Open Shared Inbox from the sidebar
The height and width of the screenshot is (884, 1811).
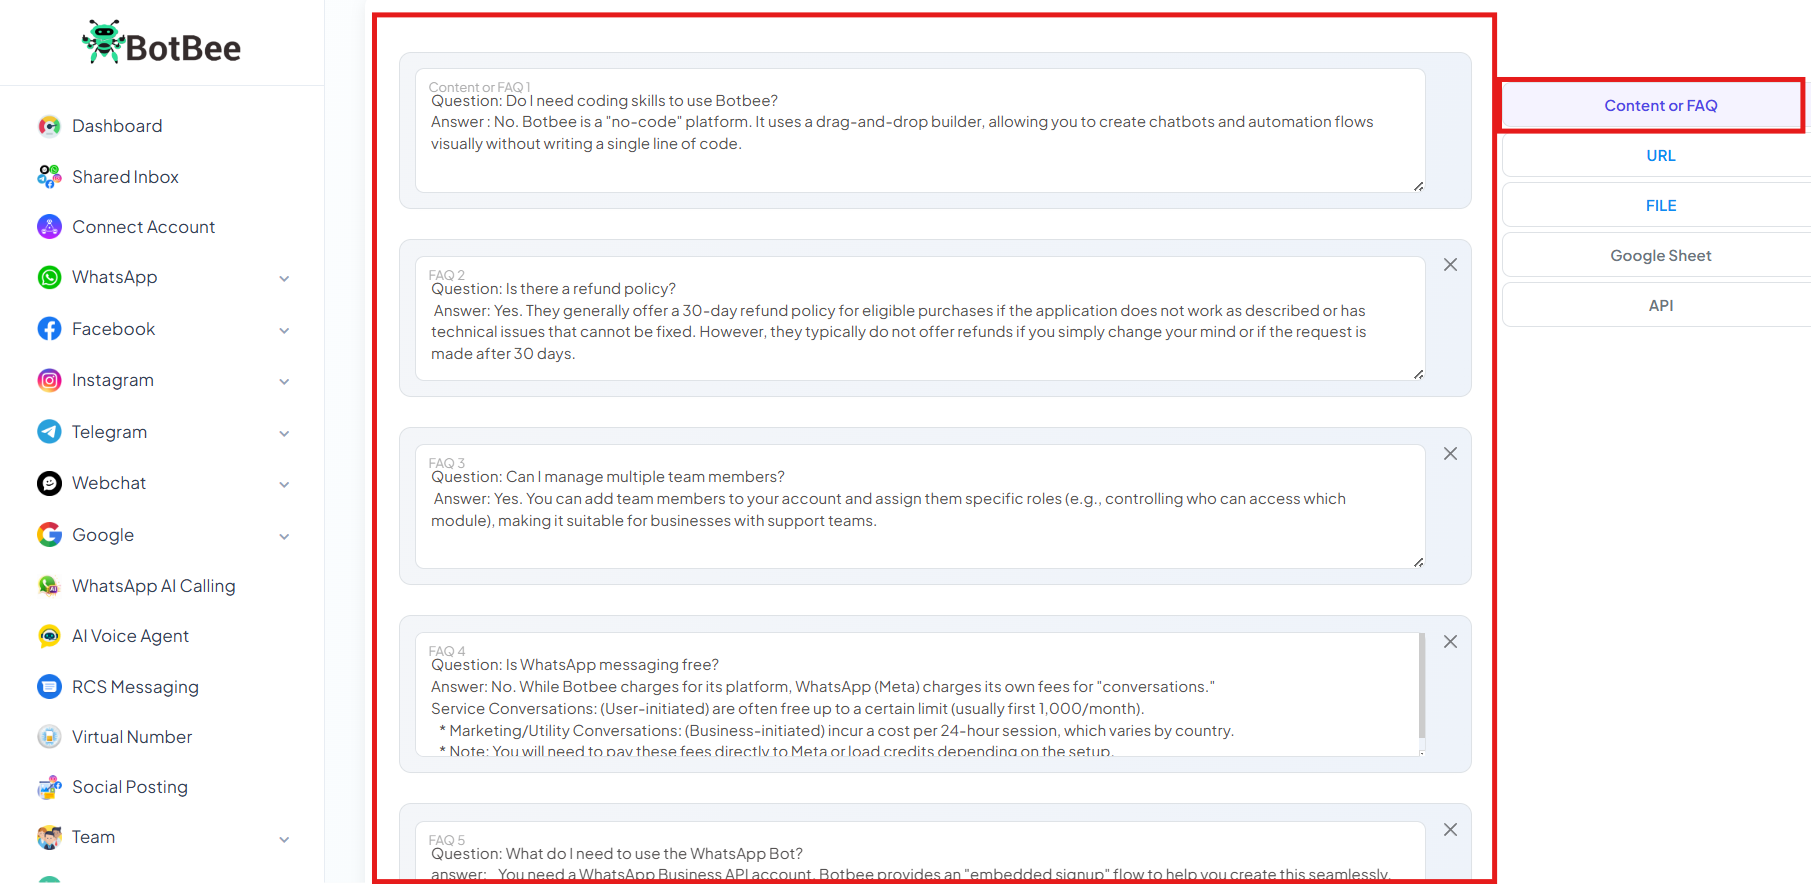click(x=125, y=177)
